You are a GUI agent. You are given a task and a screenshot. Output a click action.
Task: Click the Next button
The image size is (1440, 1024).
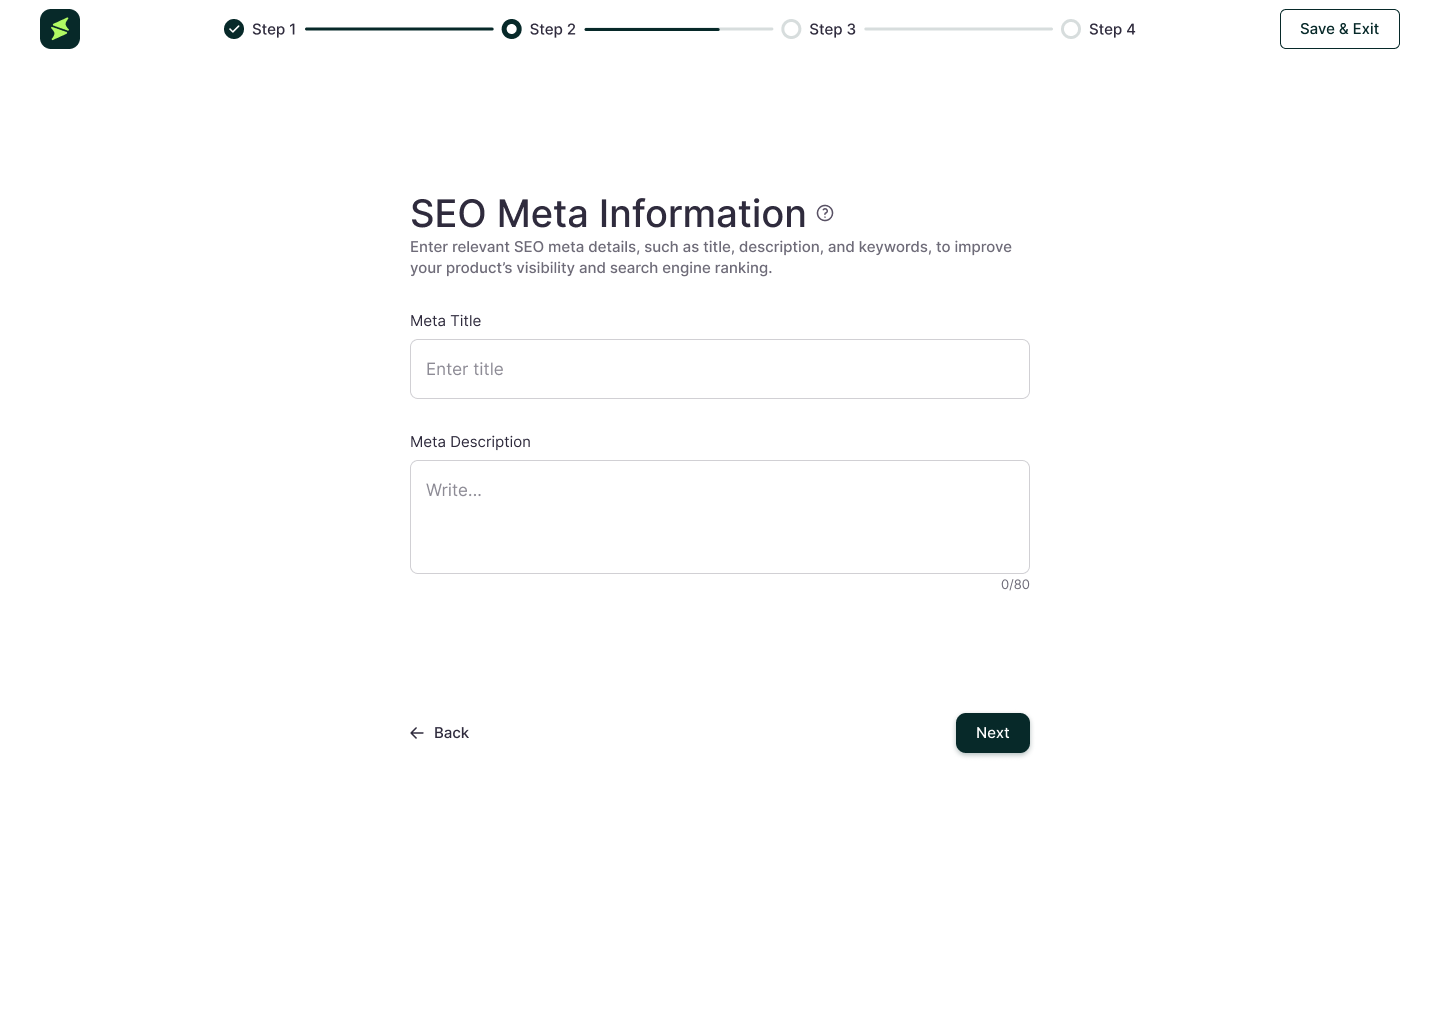[993, 733]
